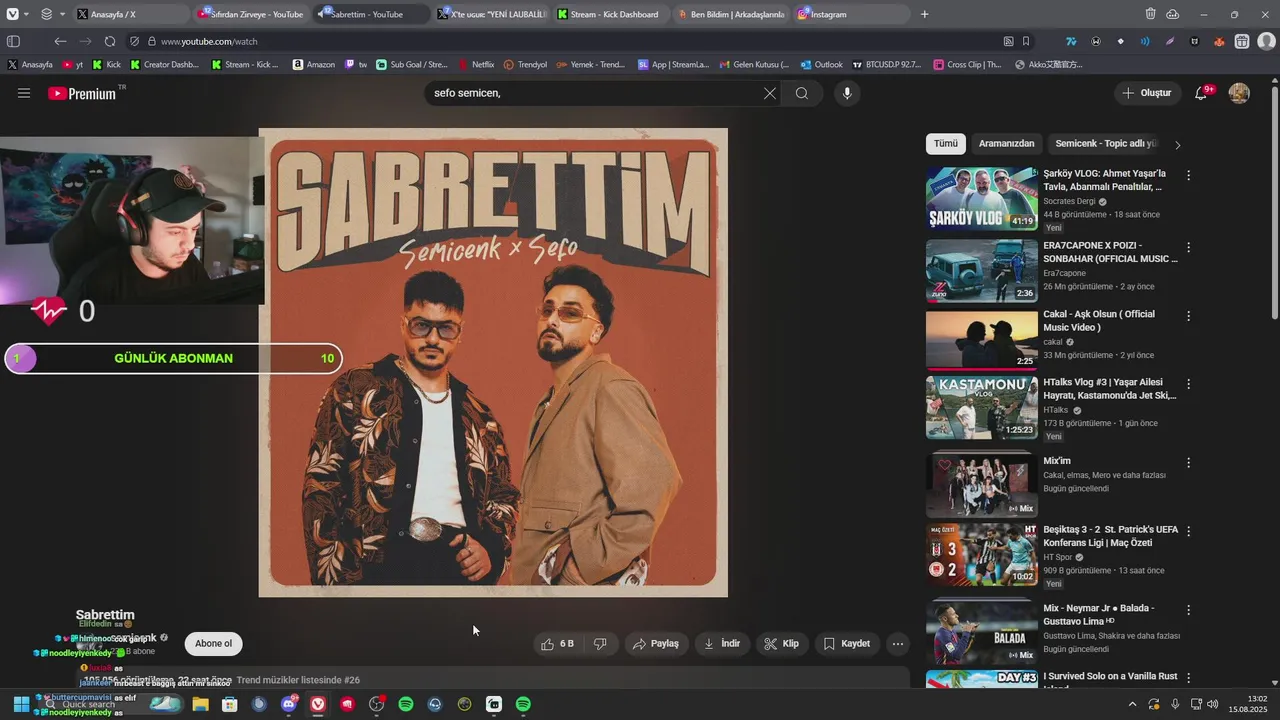Open closed tabs trash icon
Viewport: 1280px width, 720px height.
(x=1150, y=14)
